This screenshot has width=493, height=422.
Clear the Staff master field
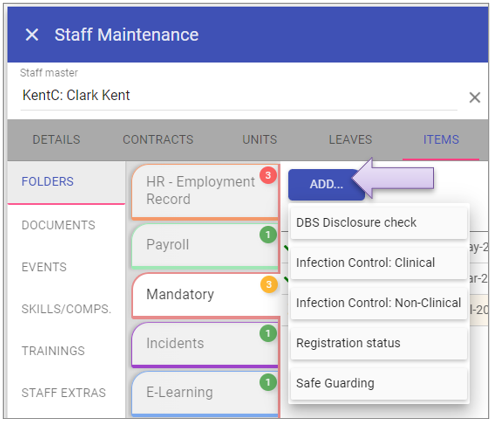(474, 98)
